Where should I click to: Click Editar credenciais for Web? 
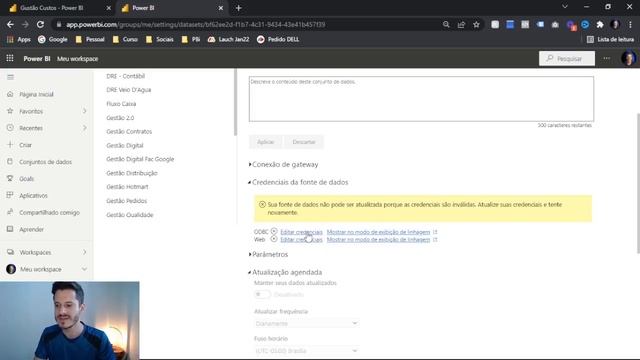tap(301, 240)
